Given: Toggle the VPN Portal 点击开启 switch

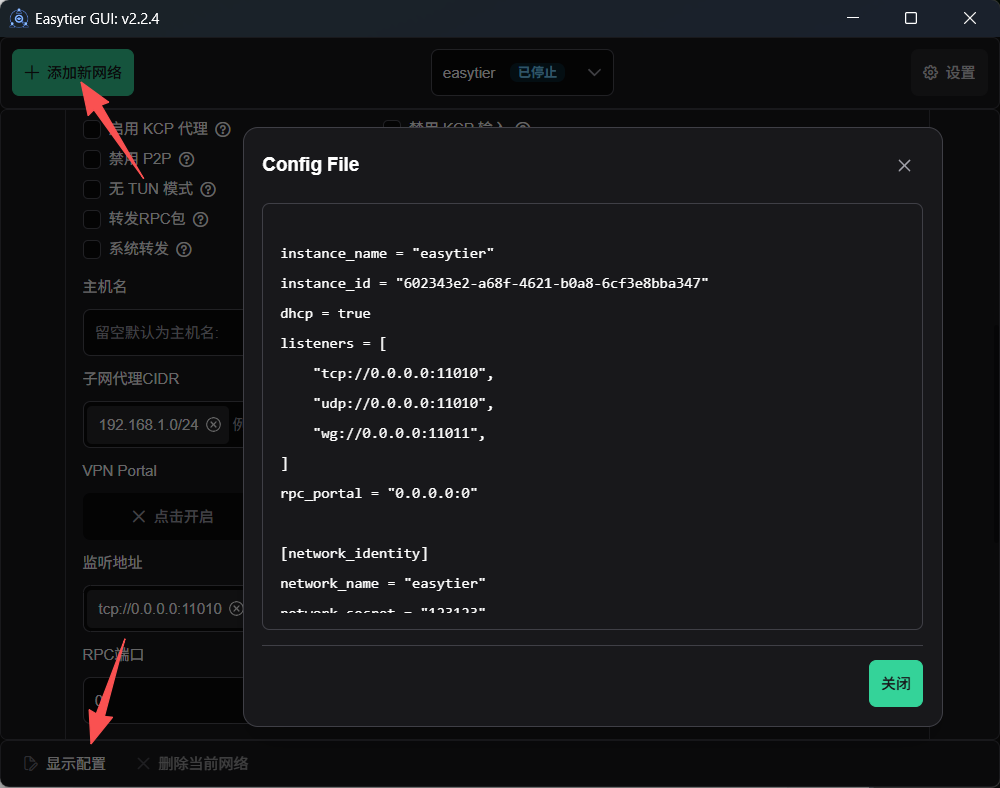Looking at the screenshot, I should (x=163, y=516).
